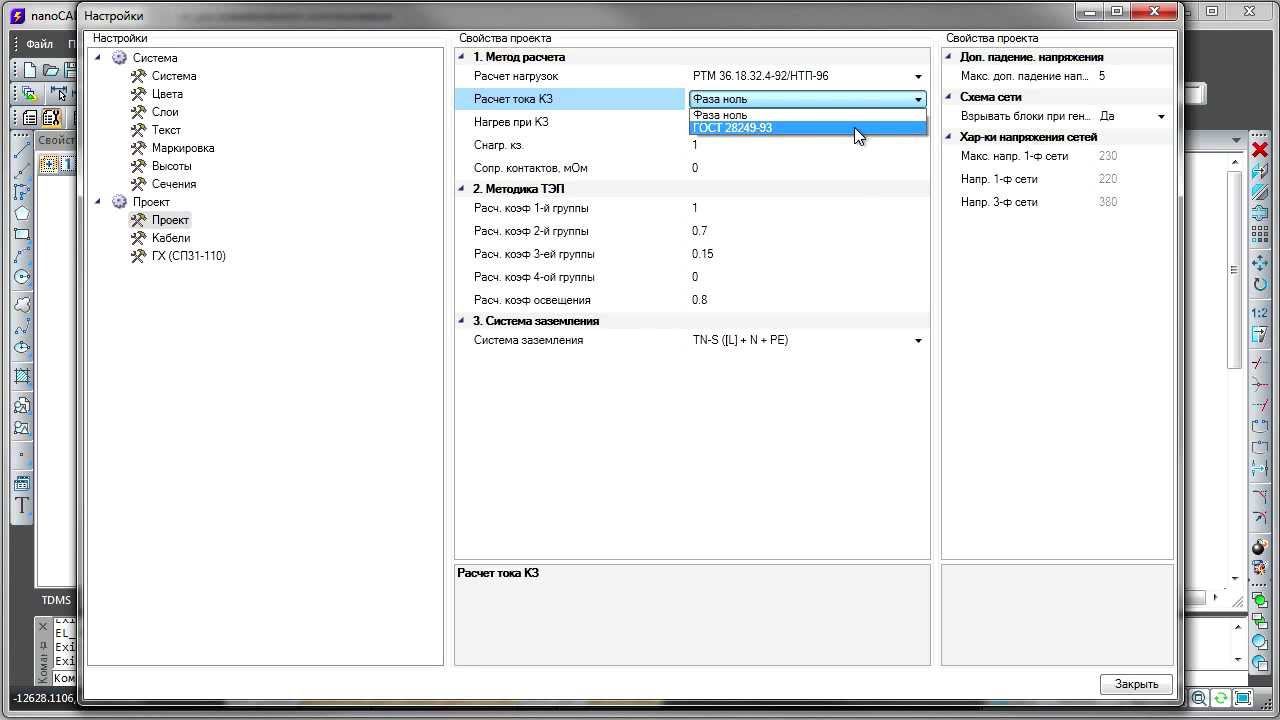
Task: Collapse section 1. Метод расчета
Action: pyautogui.click(x=461, y=57)
